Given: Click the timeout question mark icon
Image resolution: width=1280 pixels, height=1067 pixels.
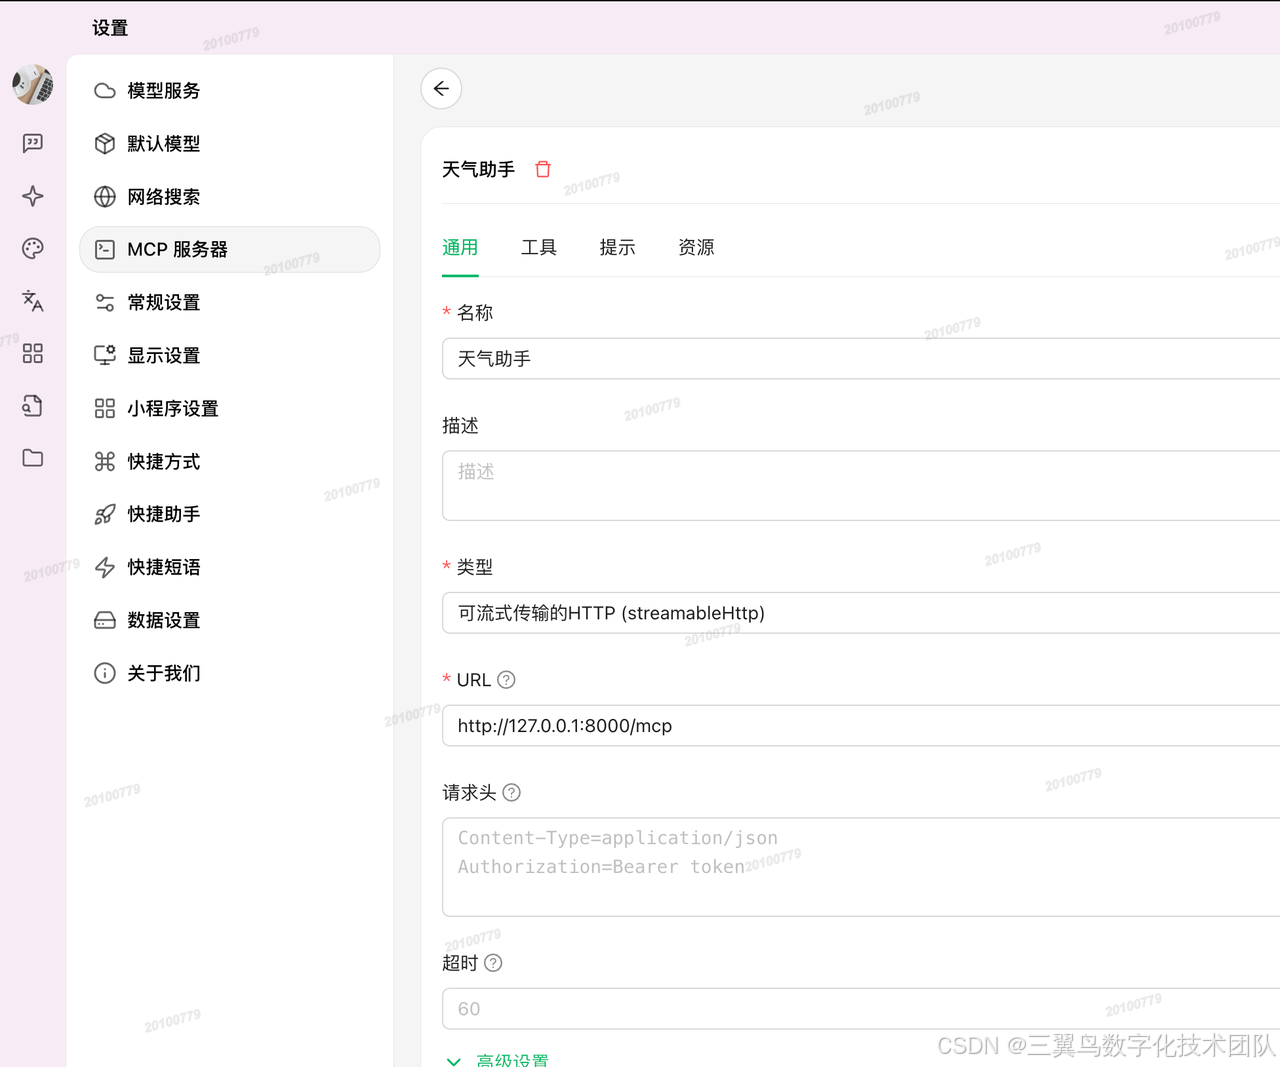Looking at the screenshot, I should [493, 962].
